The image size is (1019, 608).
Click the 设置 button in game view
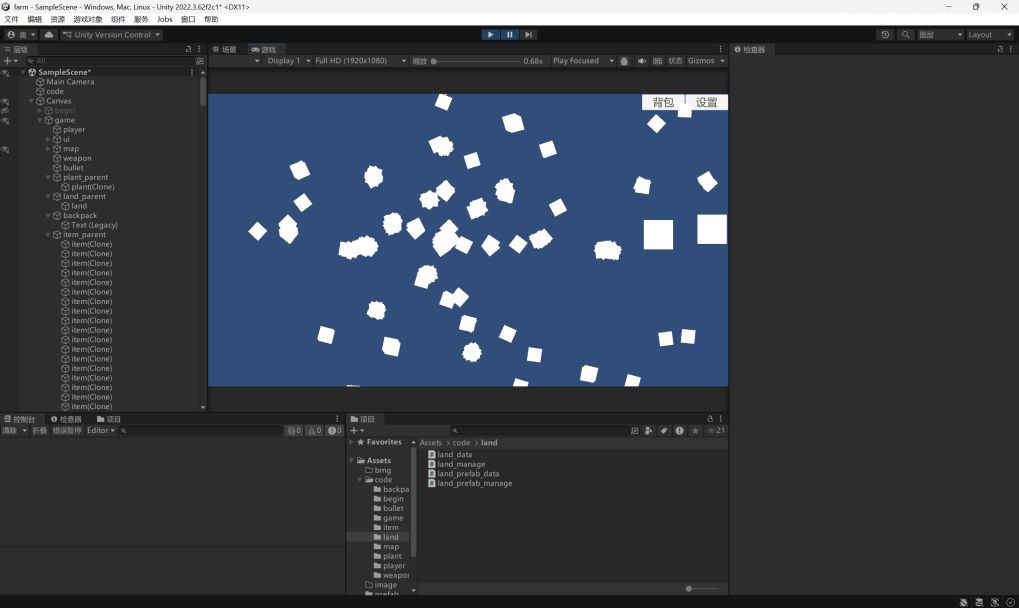point(707,102)
